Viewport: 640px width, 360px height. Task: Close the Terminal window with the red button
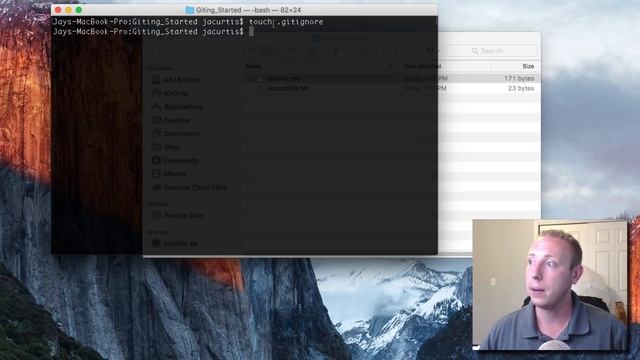pyautogui.click(x=58, y=10)
